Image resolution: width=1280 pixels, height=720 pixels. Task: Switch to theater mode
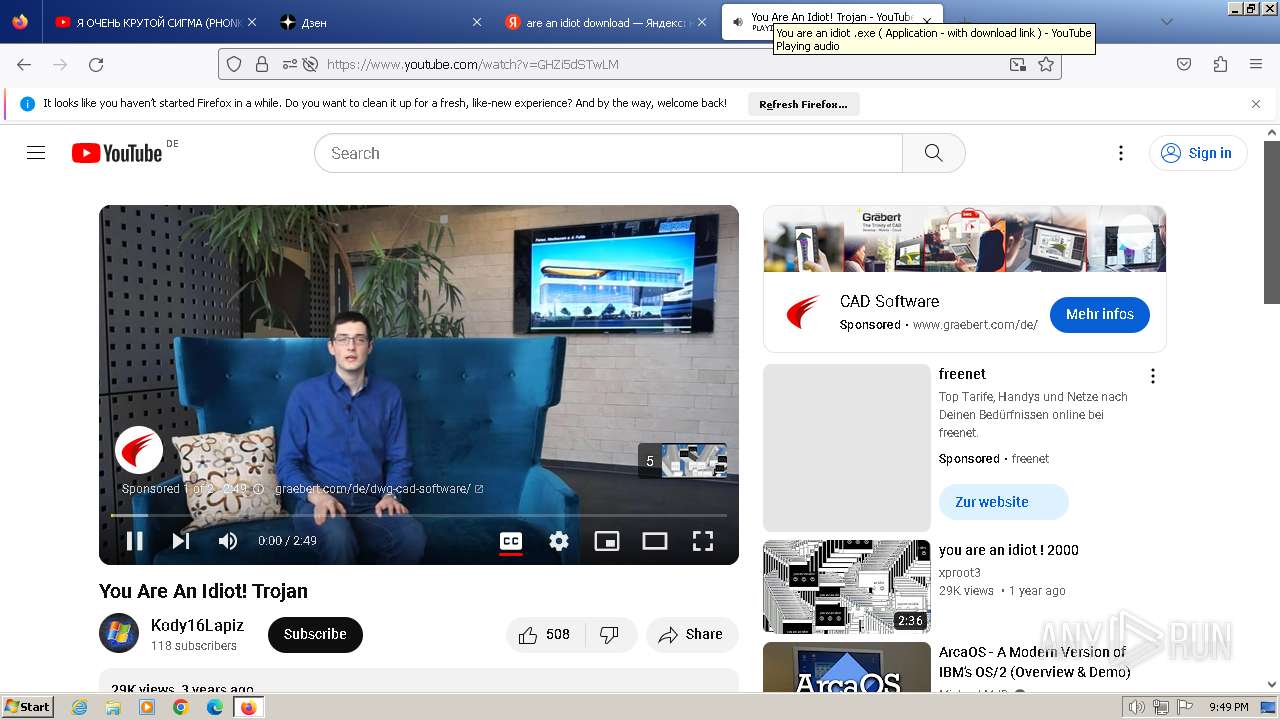tap(655, 541)
